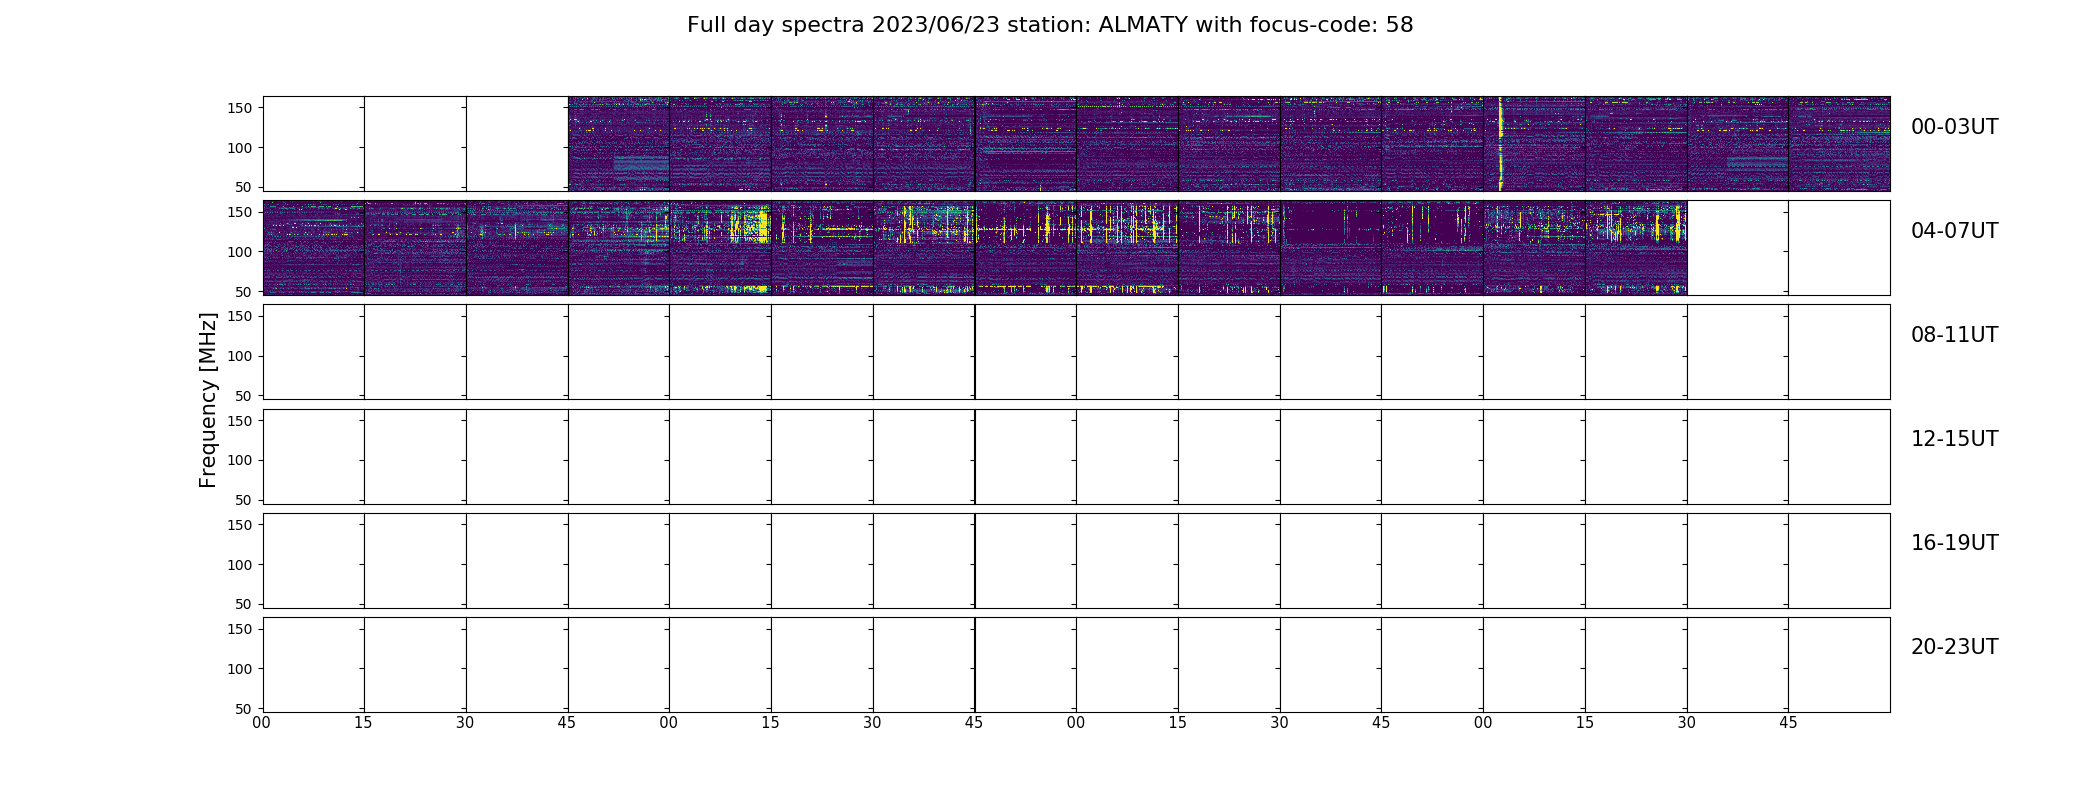Click the 50 tick label of the 00-03UT row
2100x800 pixels.
[x=245, y=187]
